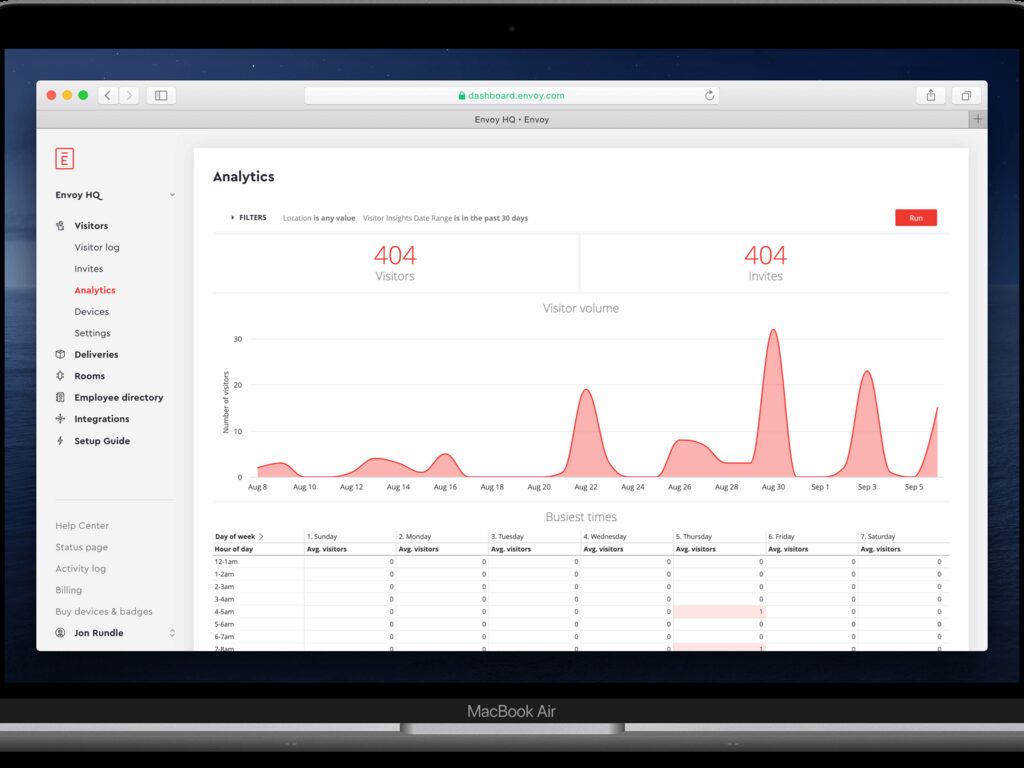The width and height of the screenshot is (1024, 768).
Task: Click the Rooms icon in sidebar
Action: [60, 376]
